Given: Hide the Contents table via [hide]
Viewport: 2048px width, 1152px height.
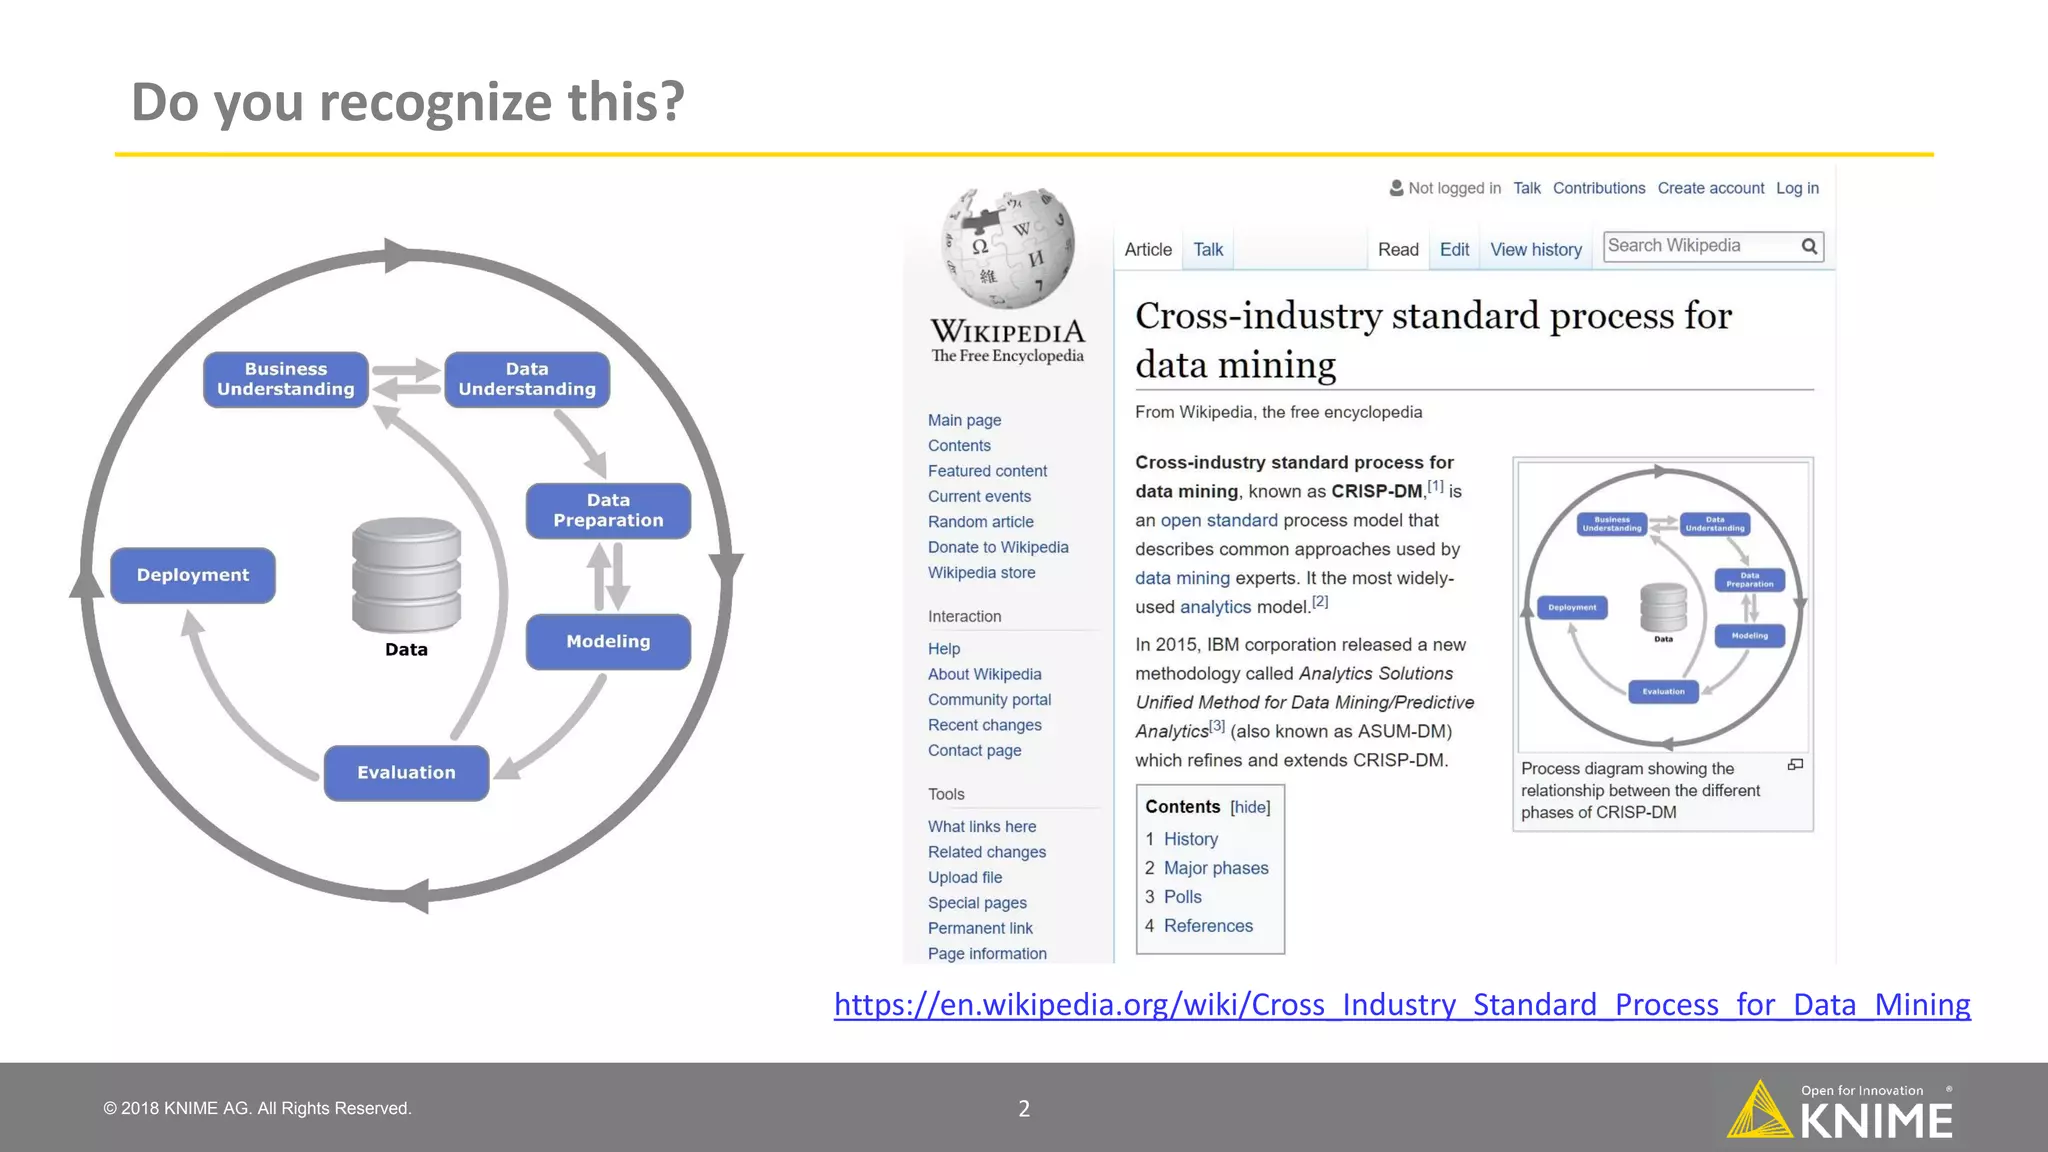Looking at the screenshot, I should point(1250,807).
